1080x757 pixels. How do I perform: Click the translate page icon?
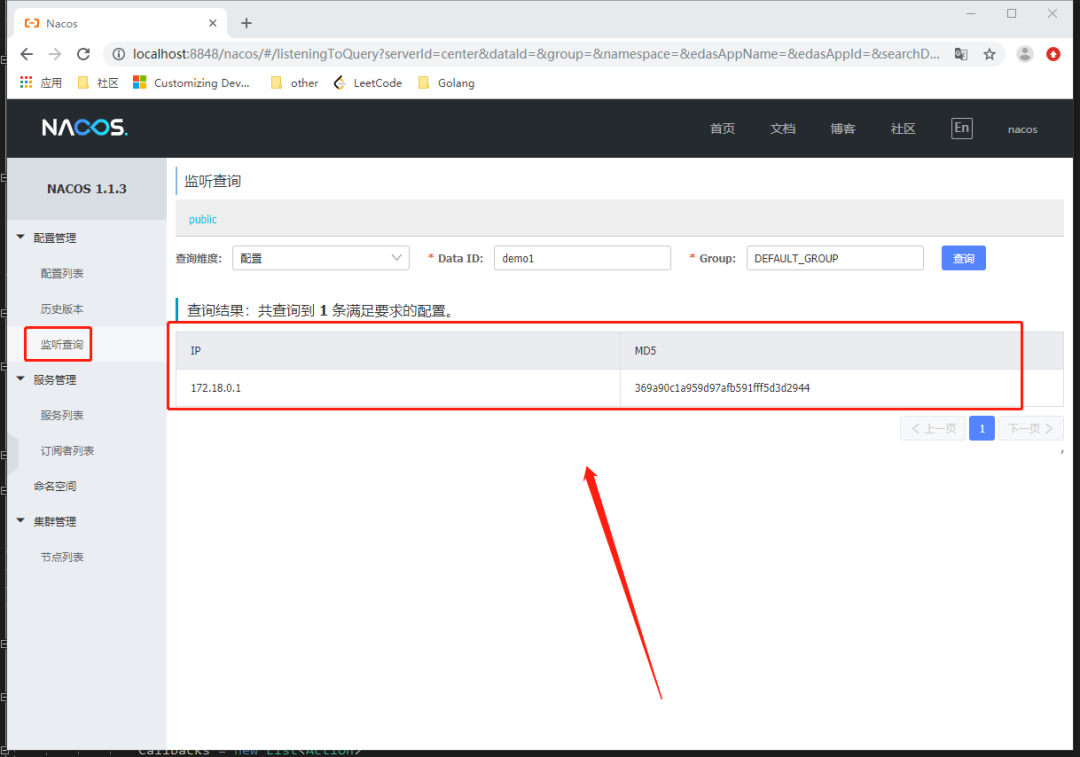[x=961, y=54]
